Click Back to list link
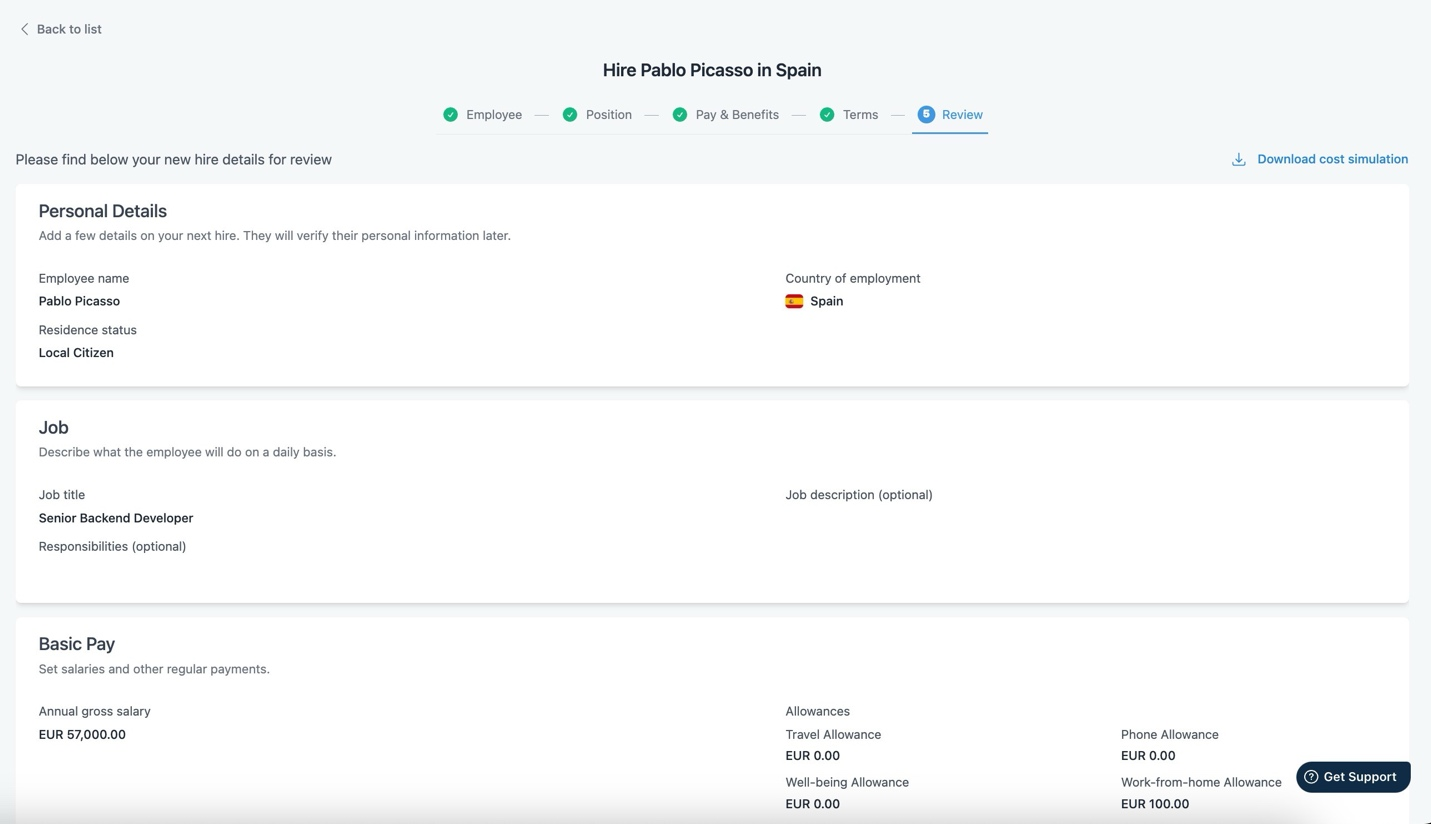1431x824 pixels. click(69, 29)
